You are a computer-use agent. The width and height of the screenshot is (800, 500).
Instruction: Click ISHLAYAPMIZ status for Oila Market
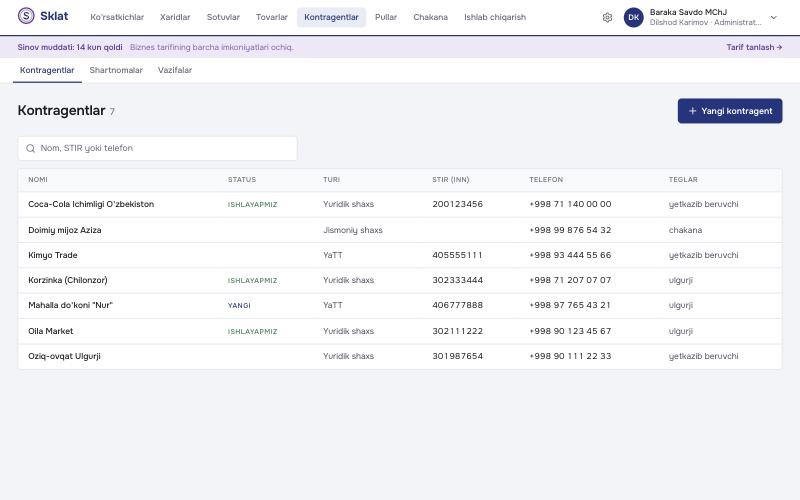252,332
